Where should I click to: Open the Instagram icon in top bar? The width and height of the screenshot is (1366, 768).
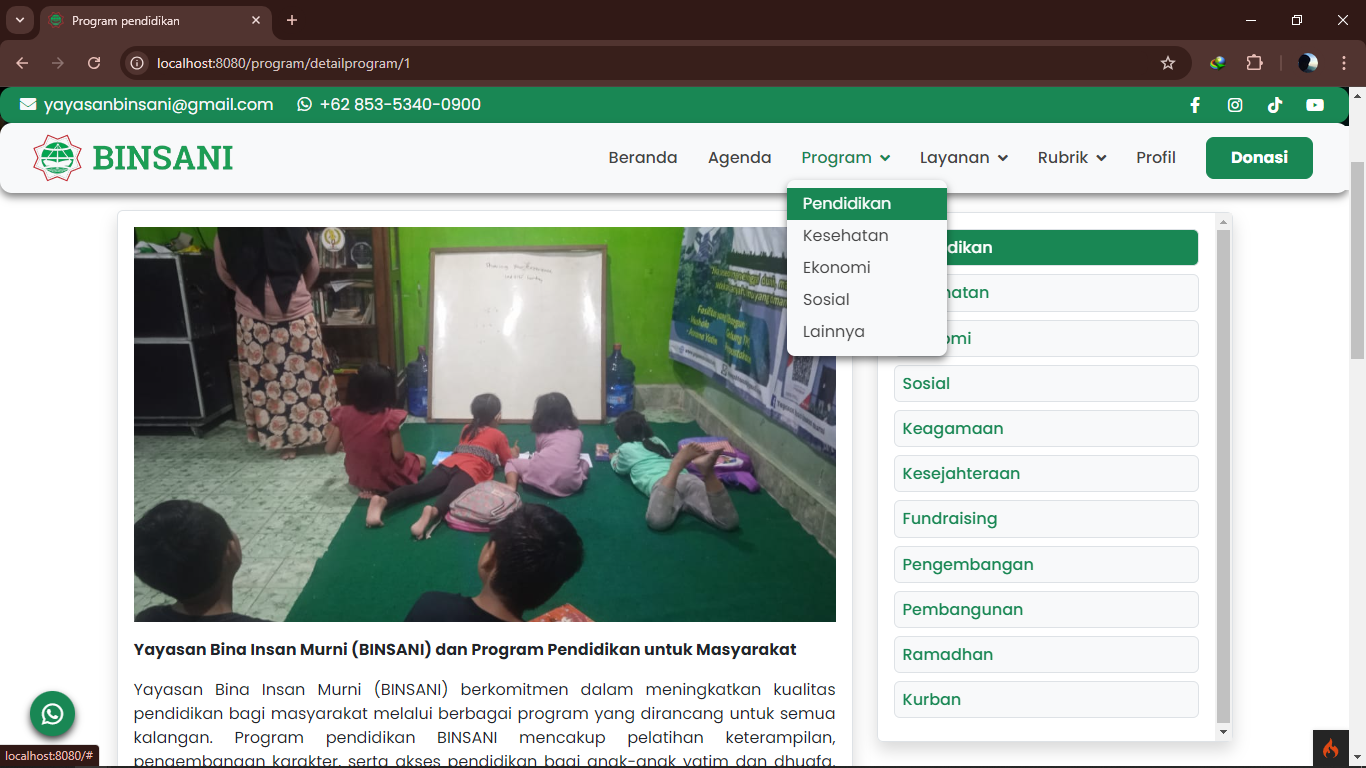pos(1235,105)
